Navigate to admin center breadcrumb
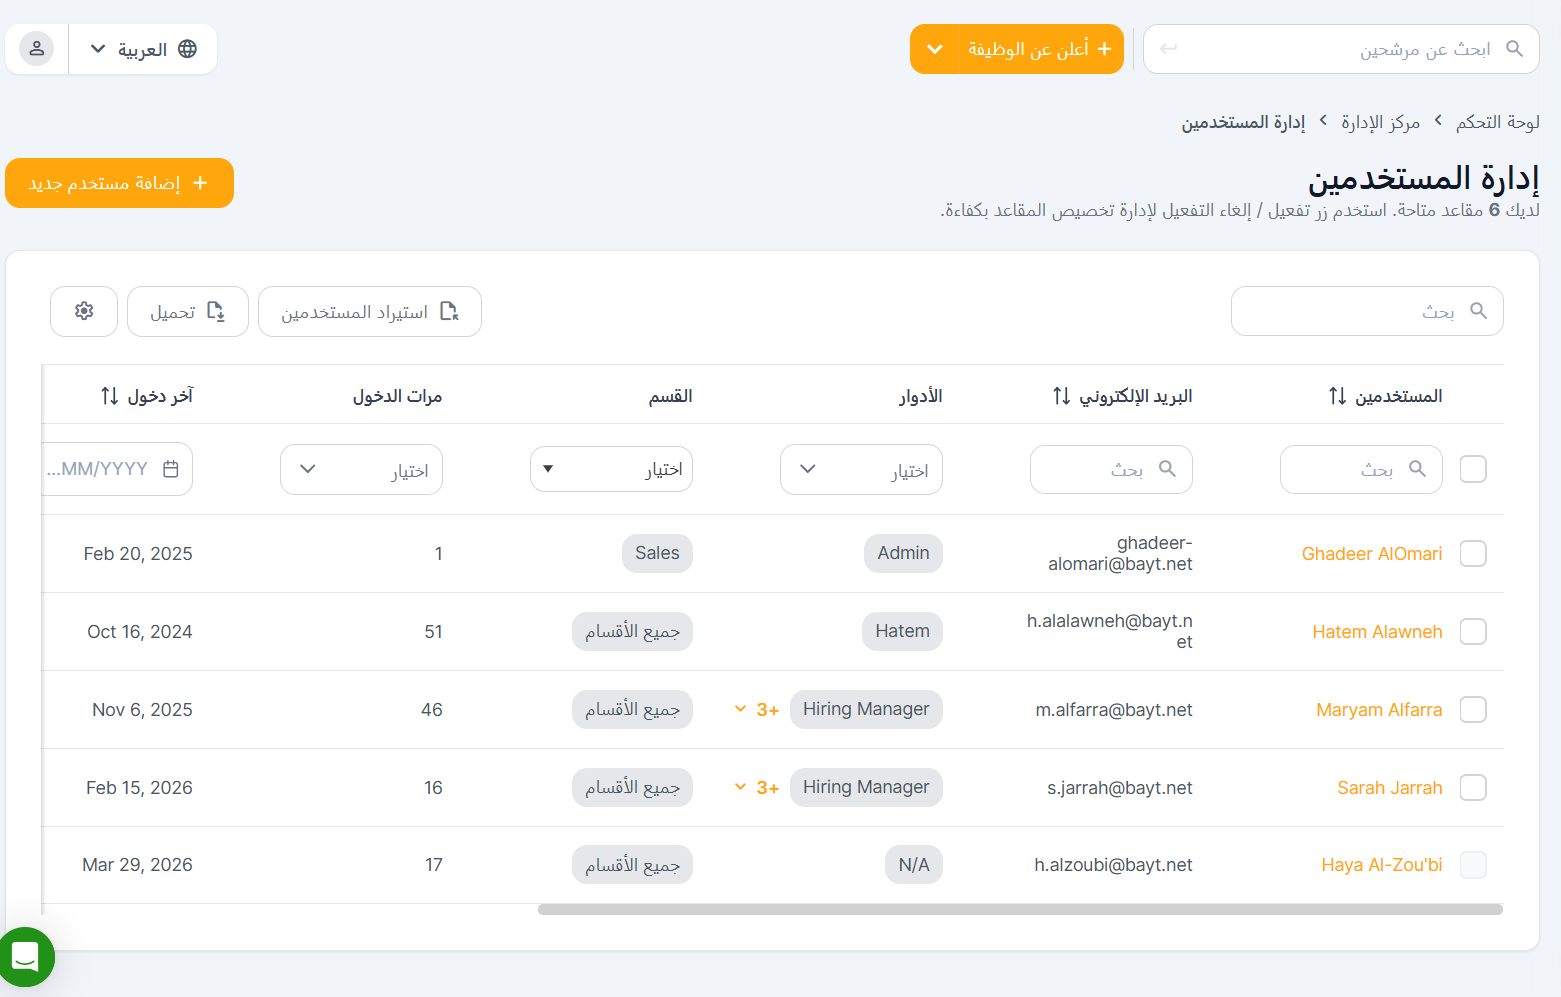Viewport: 1561px width, 997px height. coord(1380,122)
